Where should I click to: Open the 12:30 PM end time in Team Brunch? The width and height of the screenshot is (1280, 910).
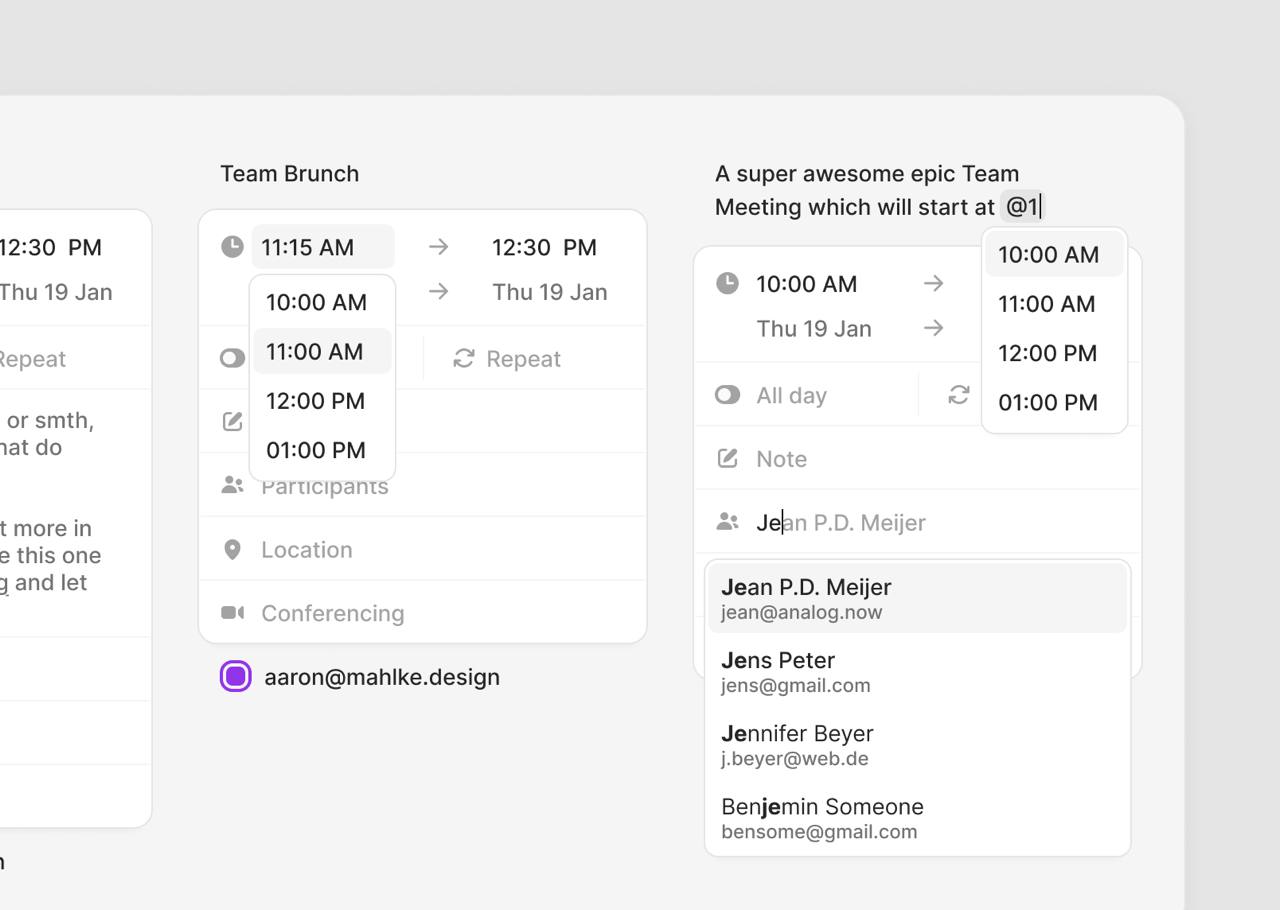coord(546,247)
